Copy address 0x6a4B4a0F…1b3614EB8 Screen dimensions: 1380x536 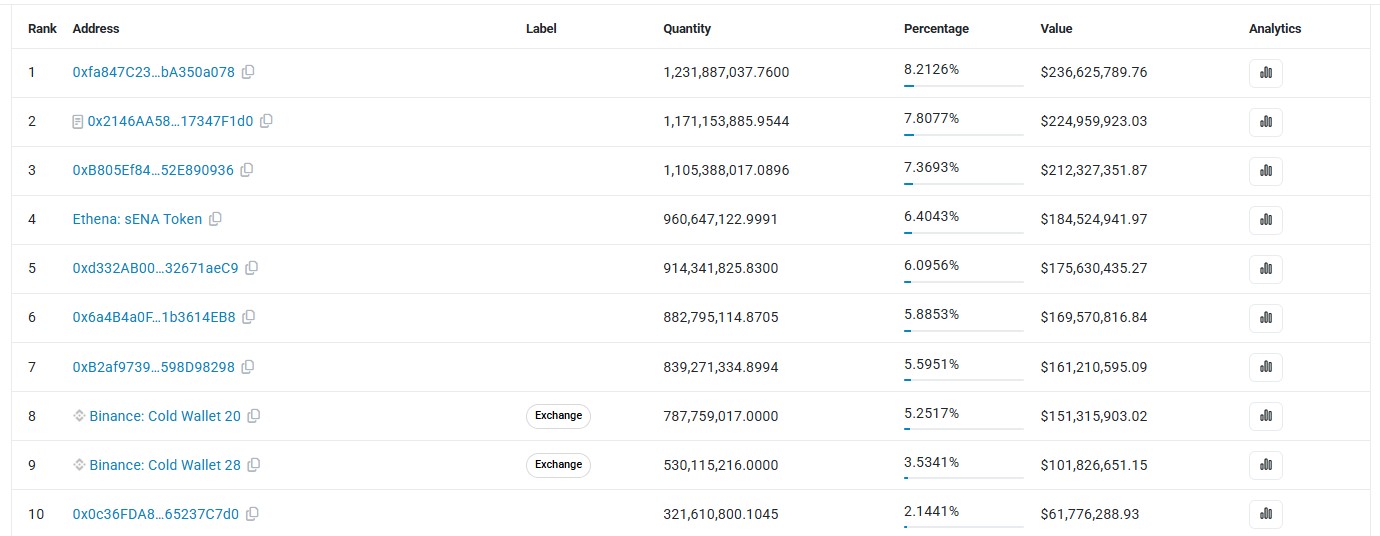(x=249, y=317)
